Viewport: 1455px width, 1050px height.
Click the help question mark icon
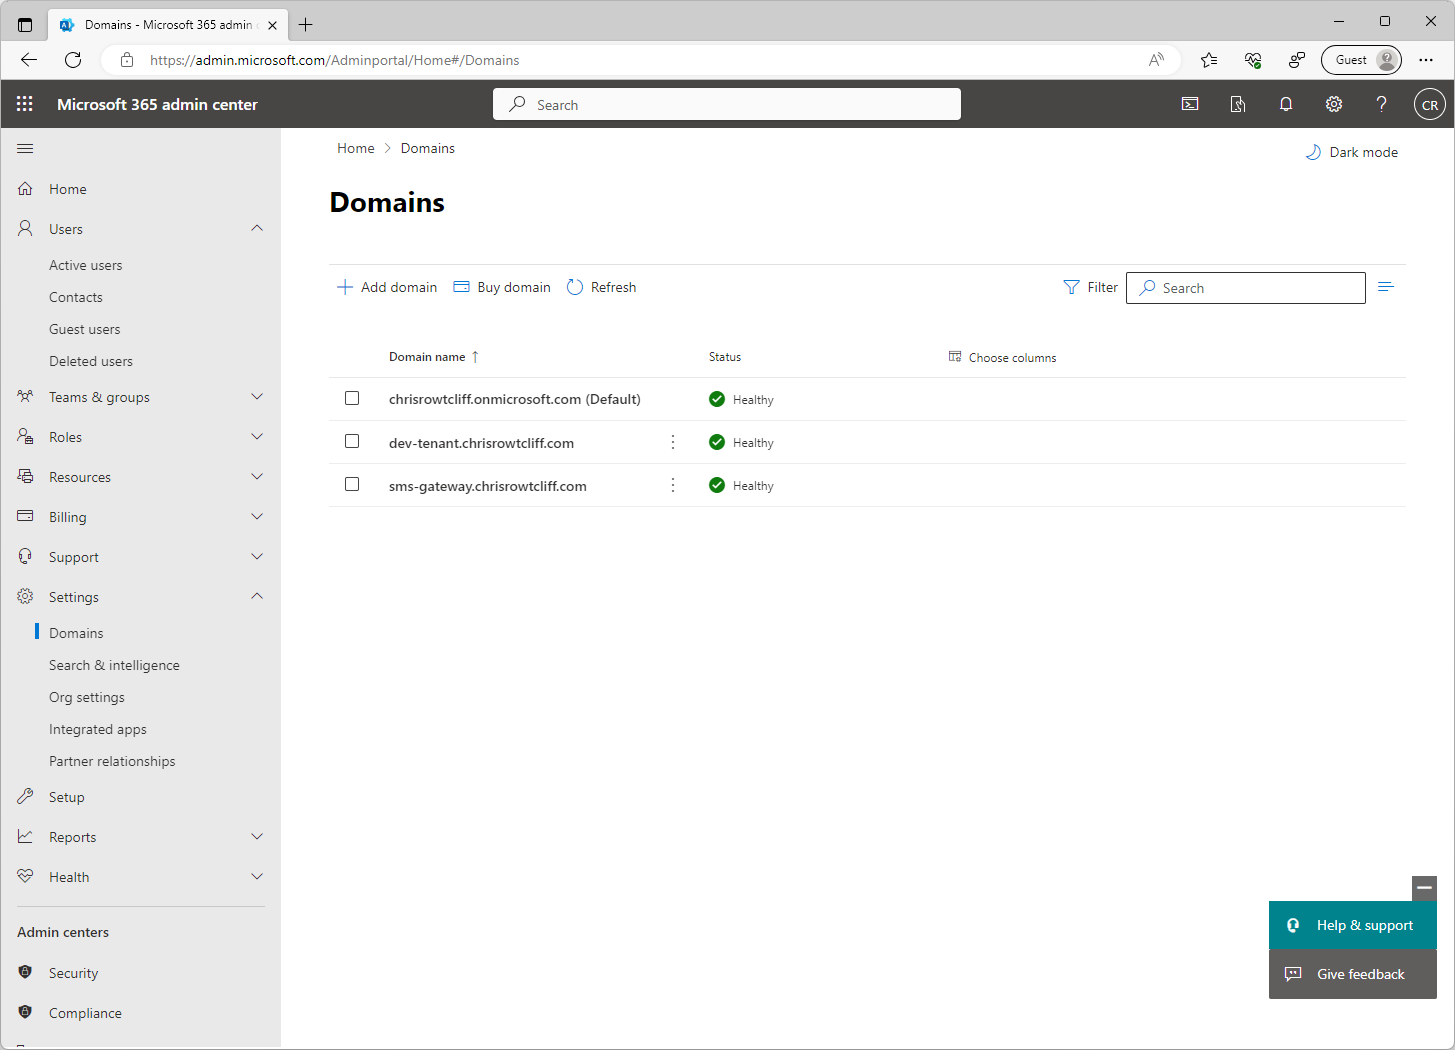click(x=1381, y=104)
